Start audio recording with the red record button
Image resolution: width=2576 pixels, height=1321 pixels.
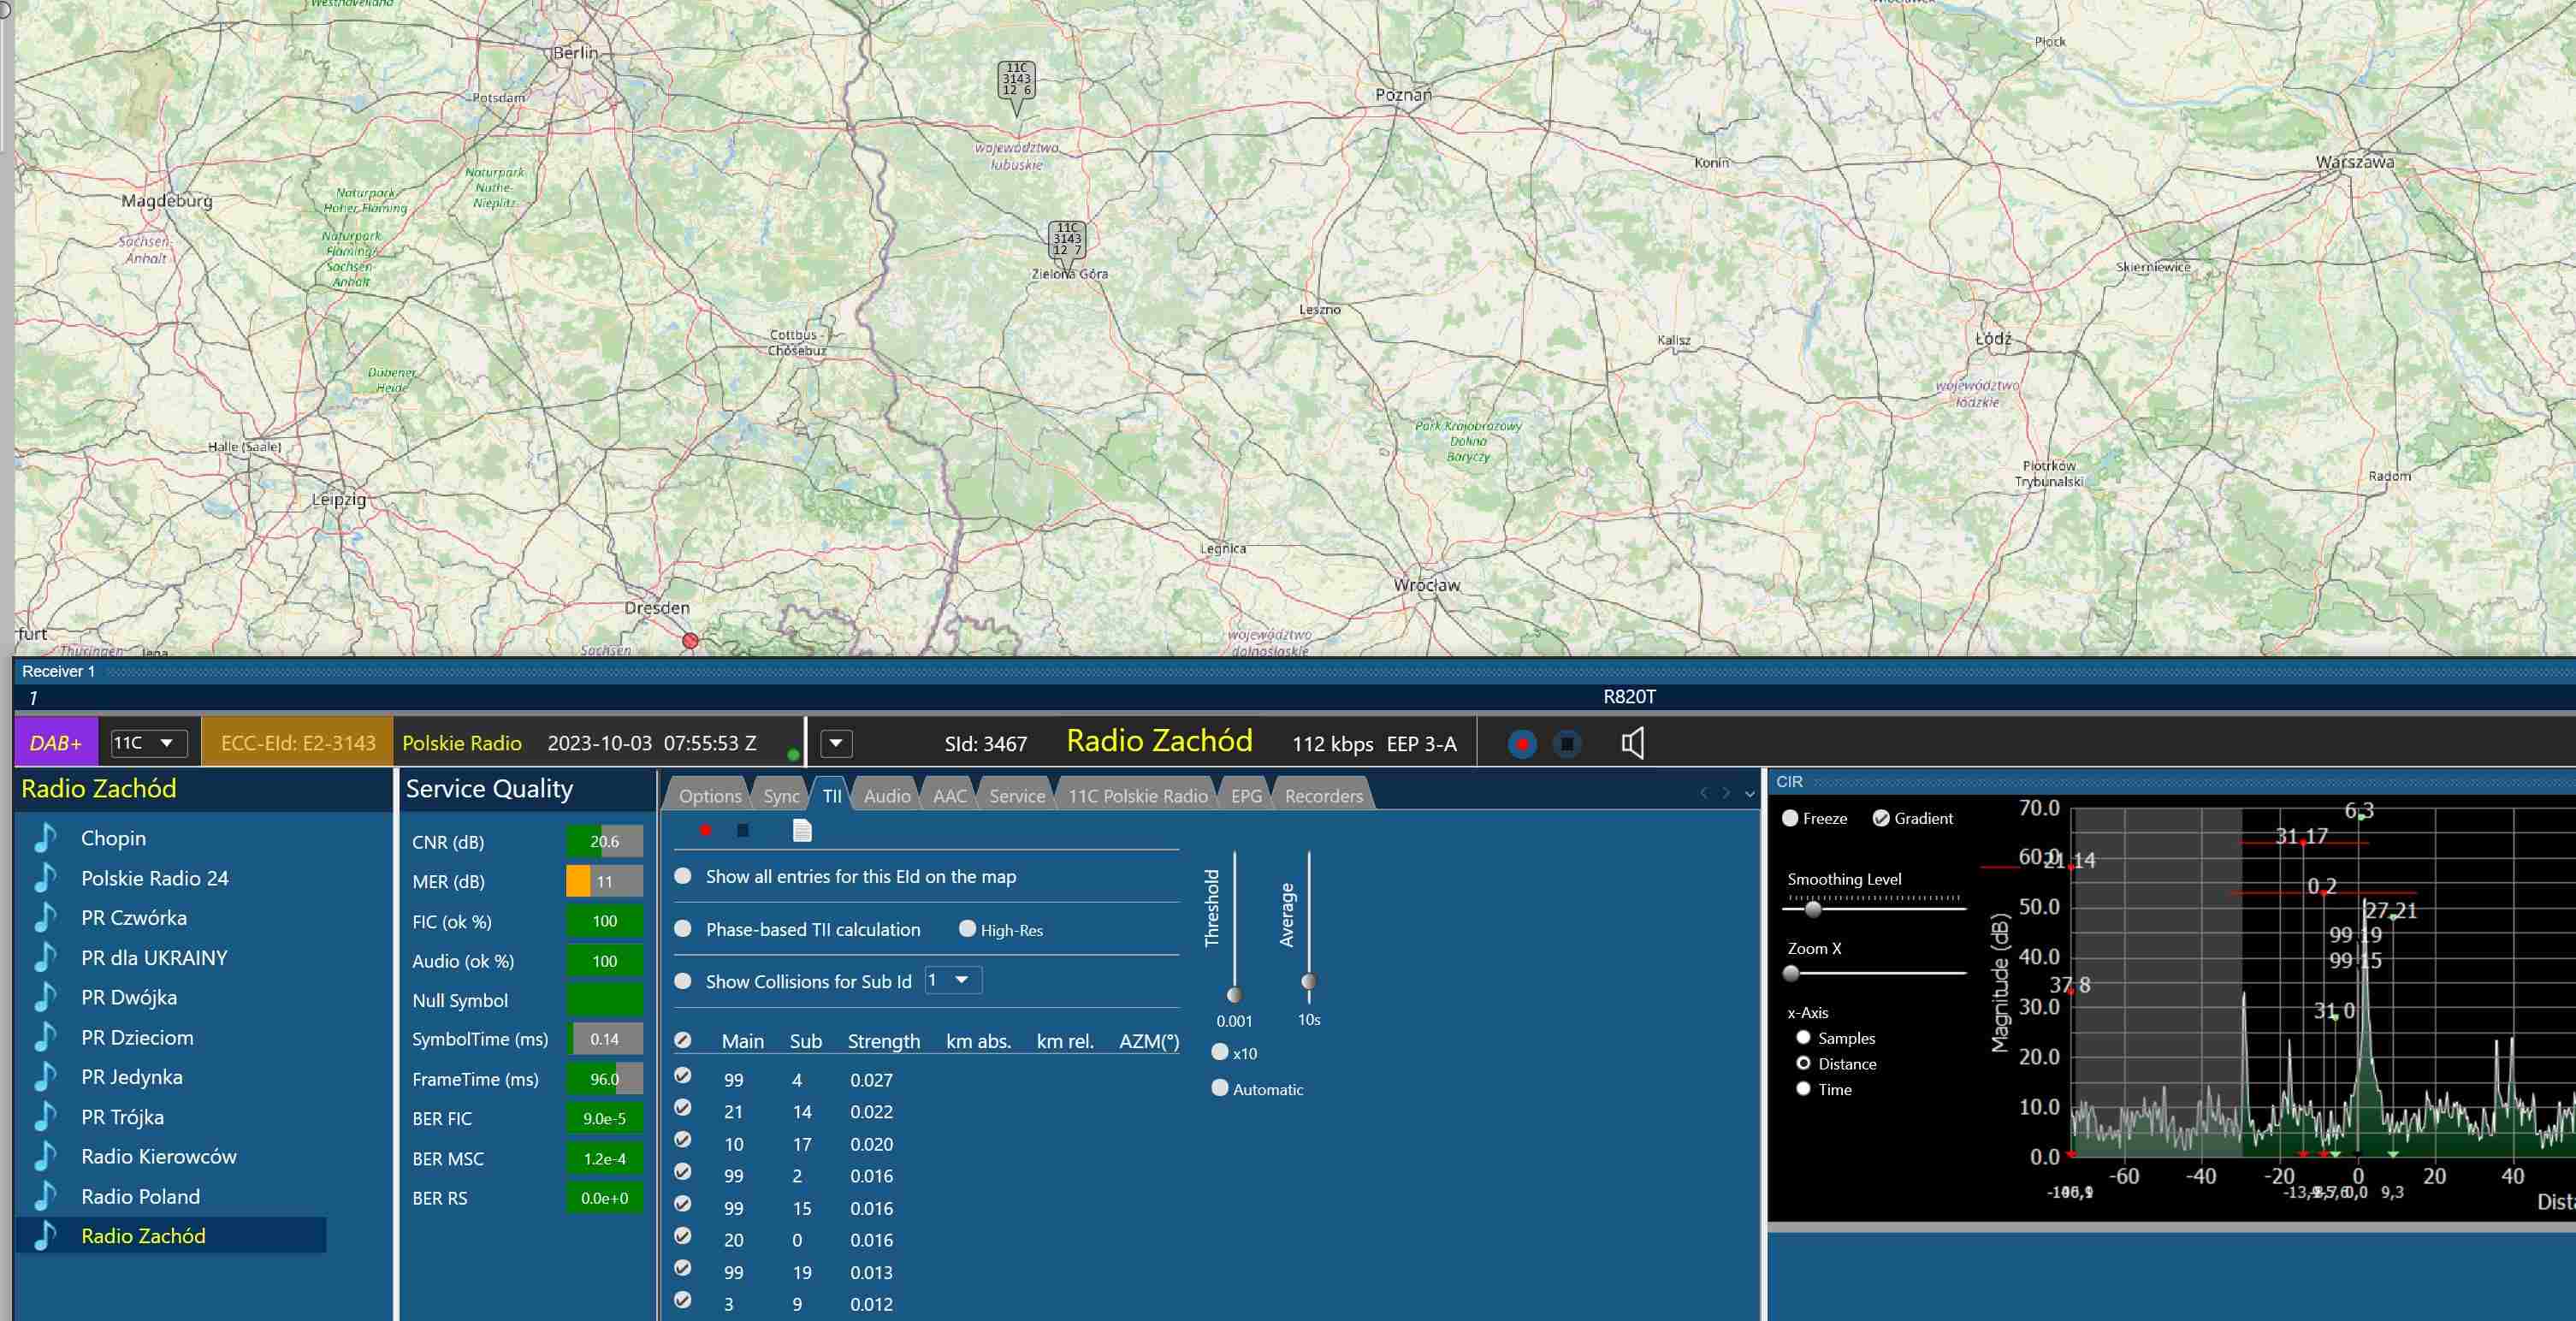tap(1522, 744)
